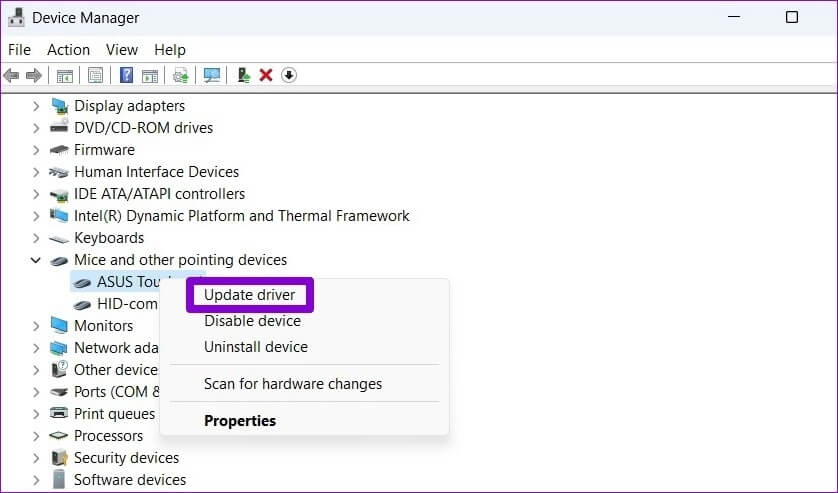Screen dimensions: 838x493
Task: Choose Uninstall device in context menu
Action: pos(256,347)
